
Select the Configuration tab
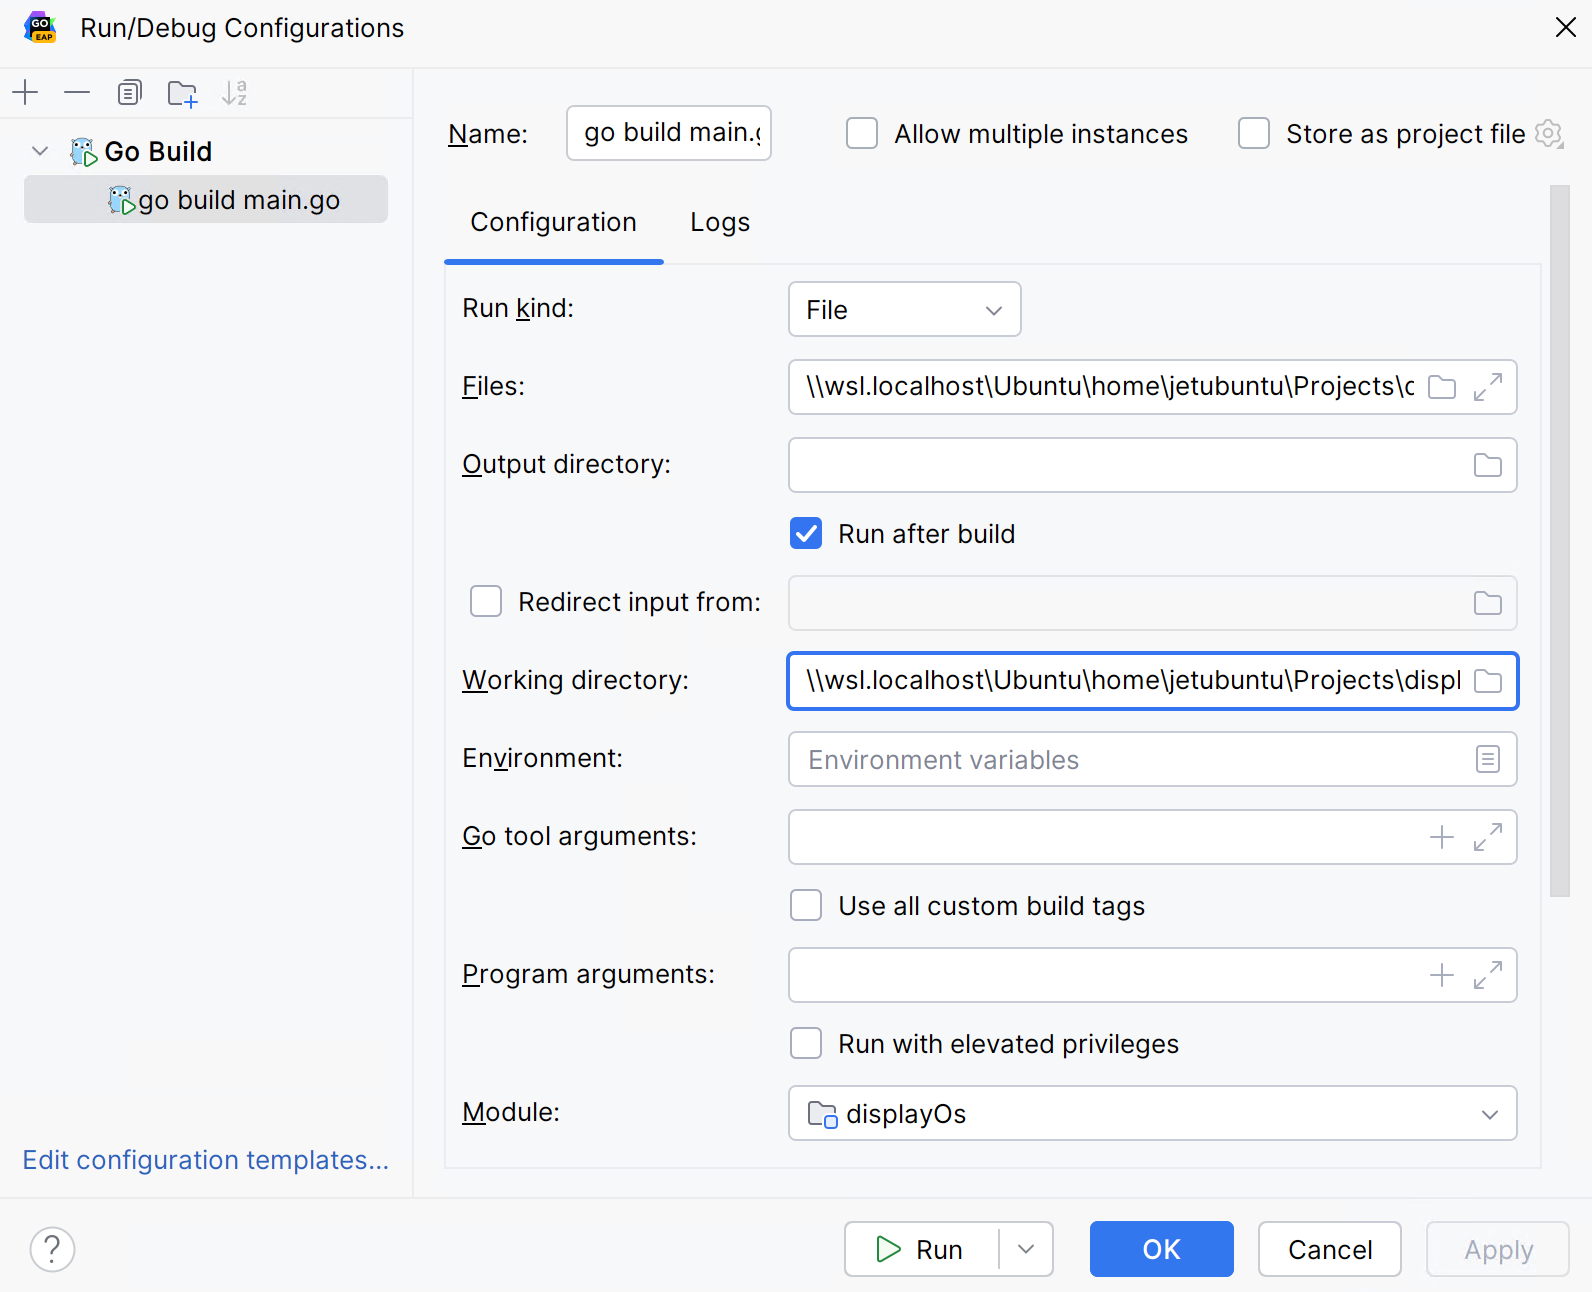coord(553,222)
